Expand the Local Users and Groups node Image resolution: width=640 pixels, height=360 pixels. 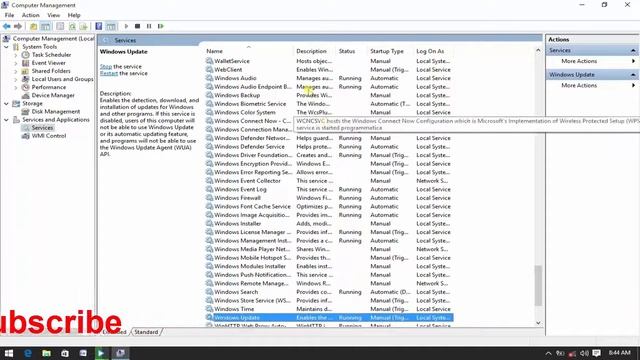click(16, 79)
